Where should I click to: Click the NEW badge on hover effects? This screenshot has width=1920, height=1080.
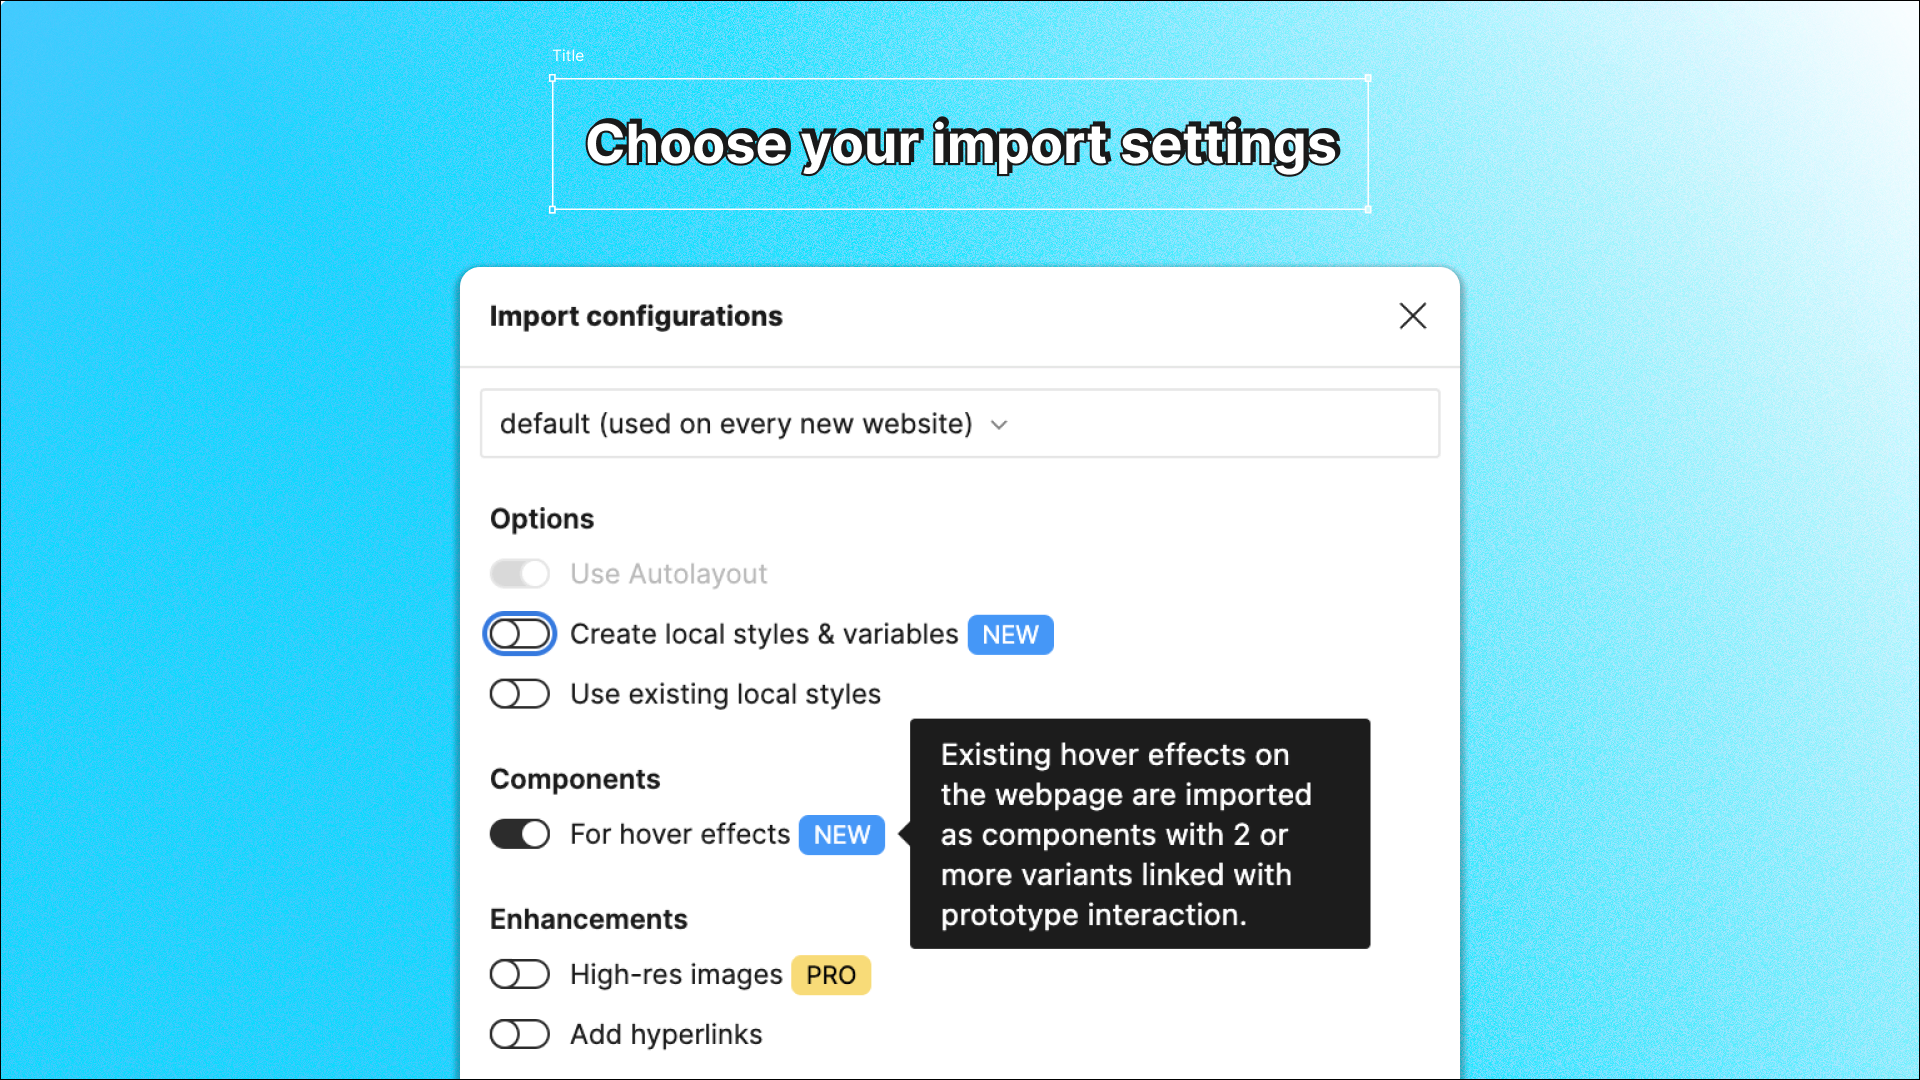point(841,833)
